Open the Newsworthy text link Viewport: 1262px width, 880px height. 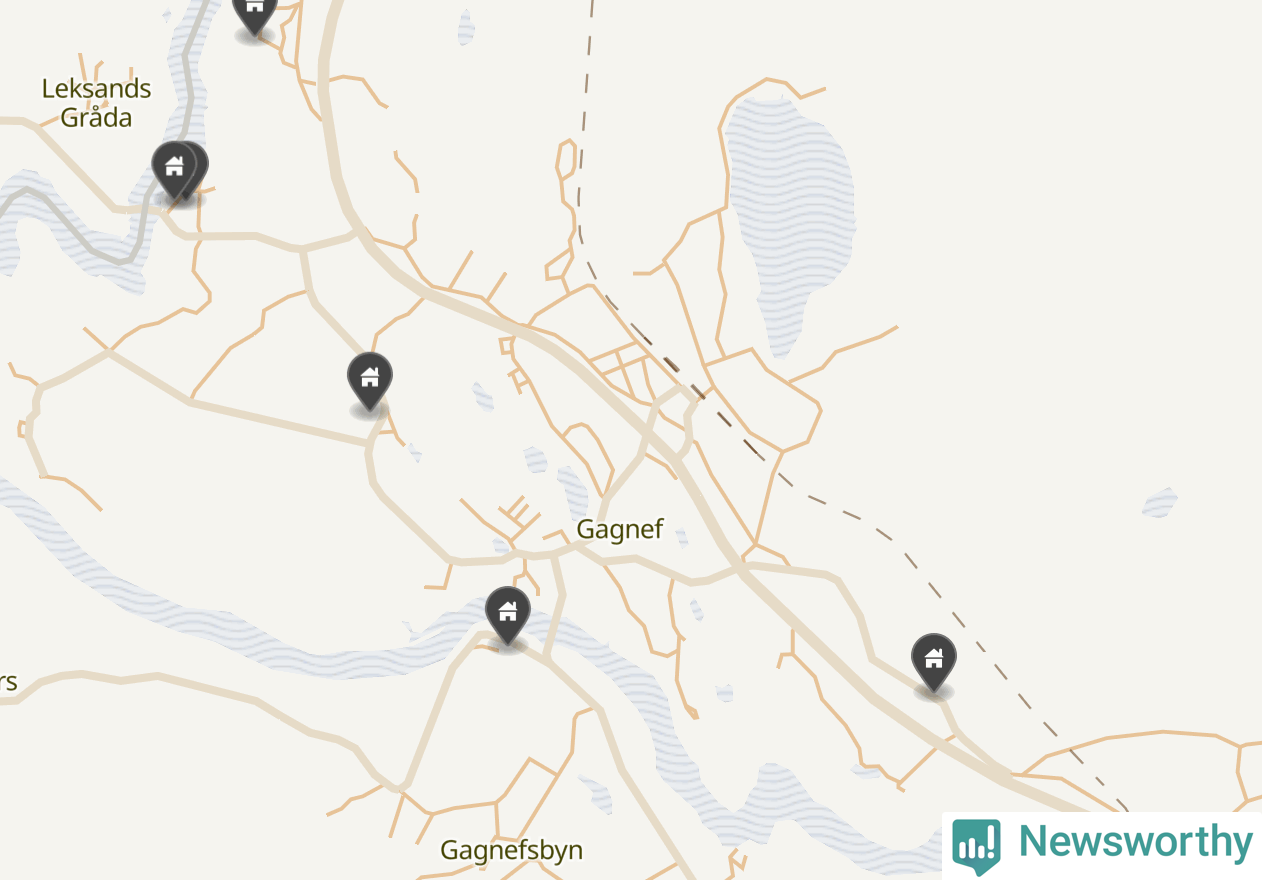(x=1135, y=842)
